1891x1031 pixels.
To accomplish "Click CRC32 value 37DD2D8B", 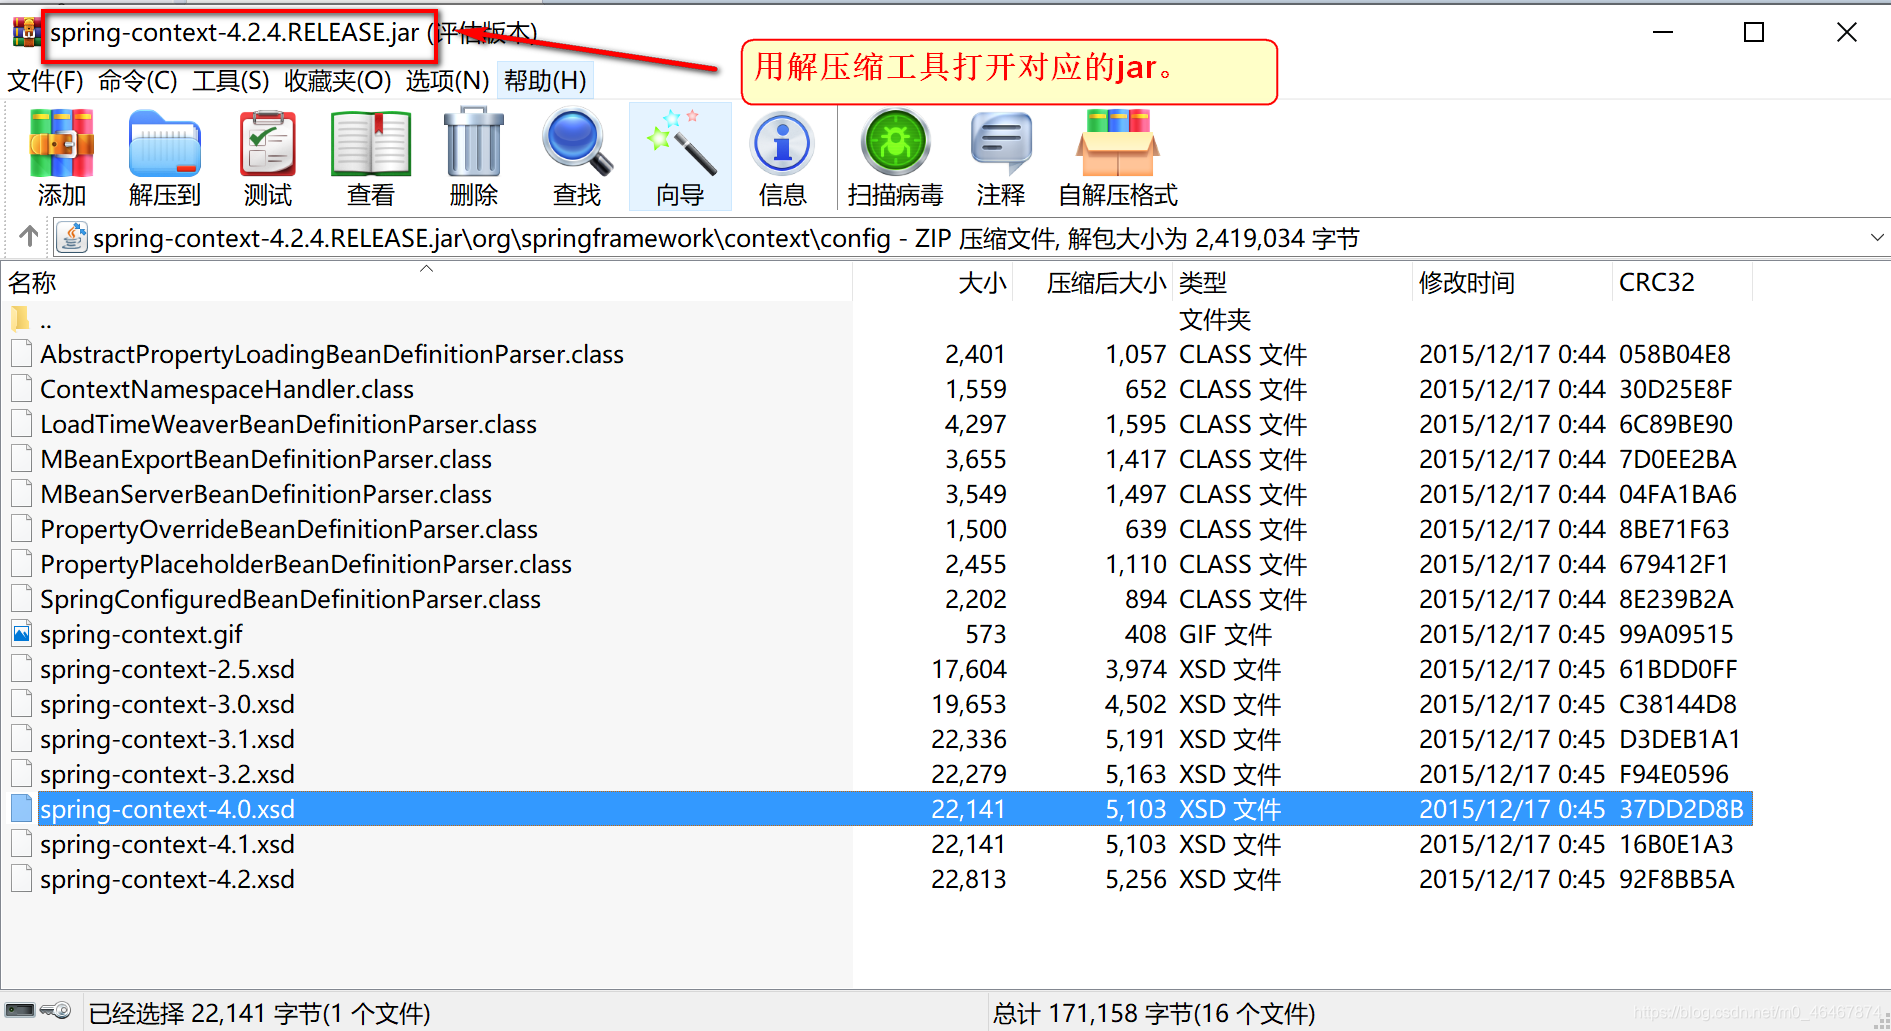I will (x=1681, y=809).
